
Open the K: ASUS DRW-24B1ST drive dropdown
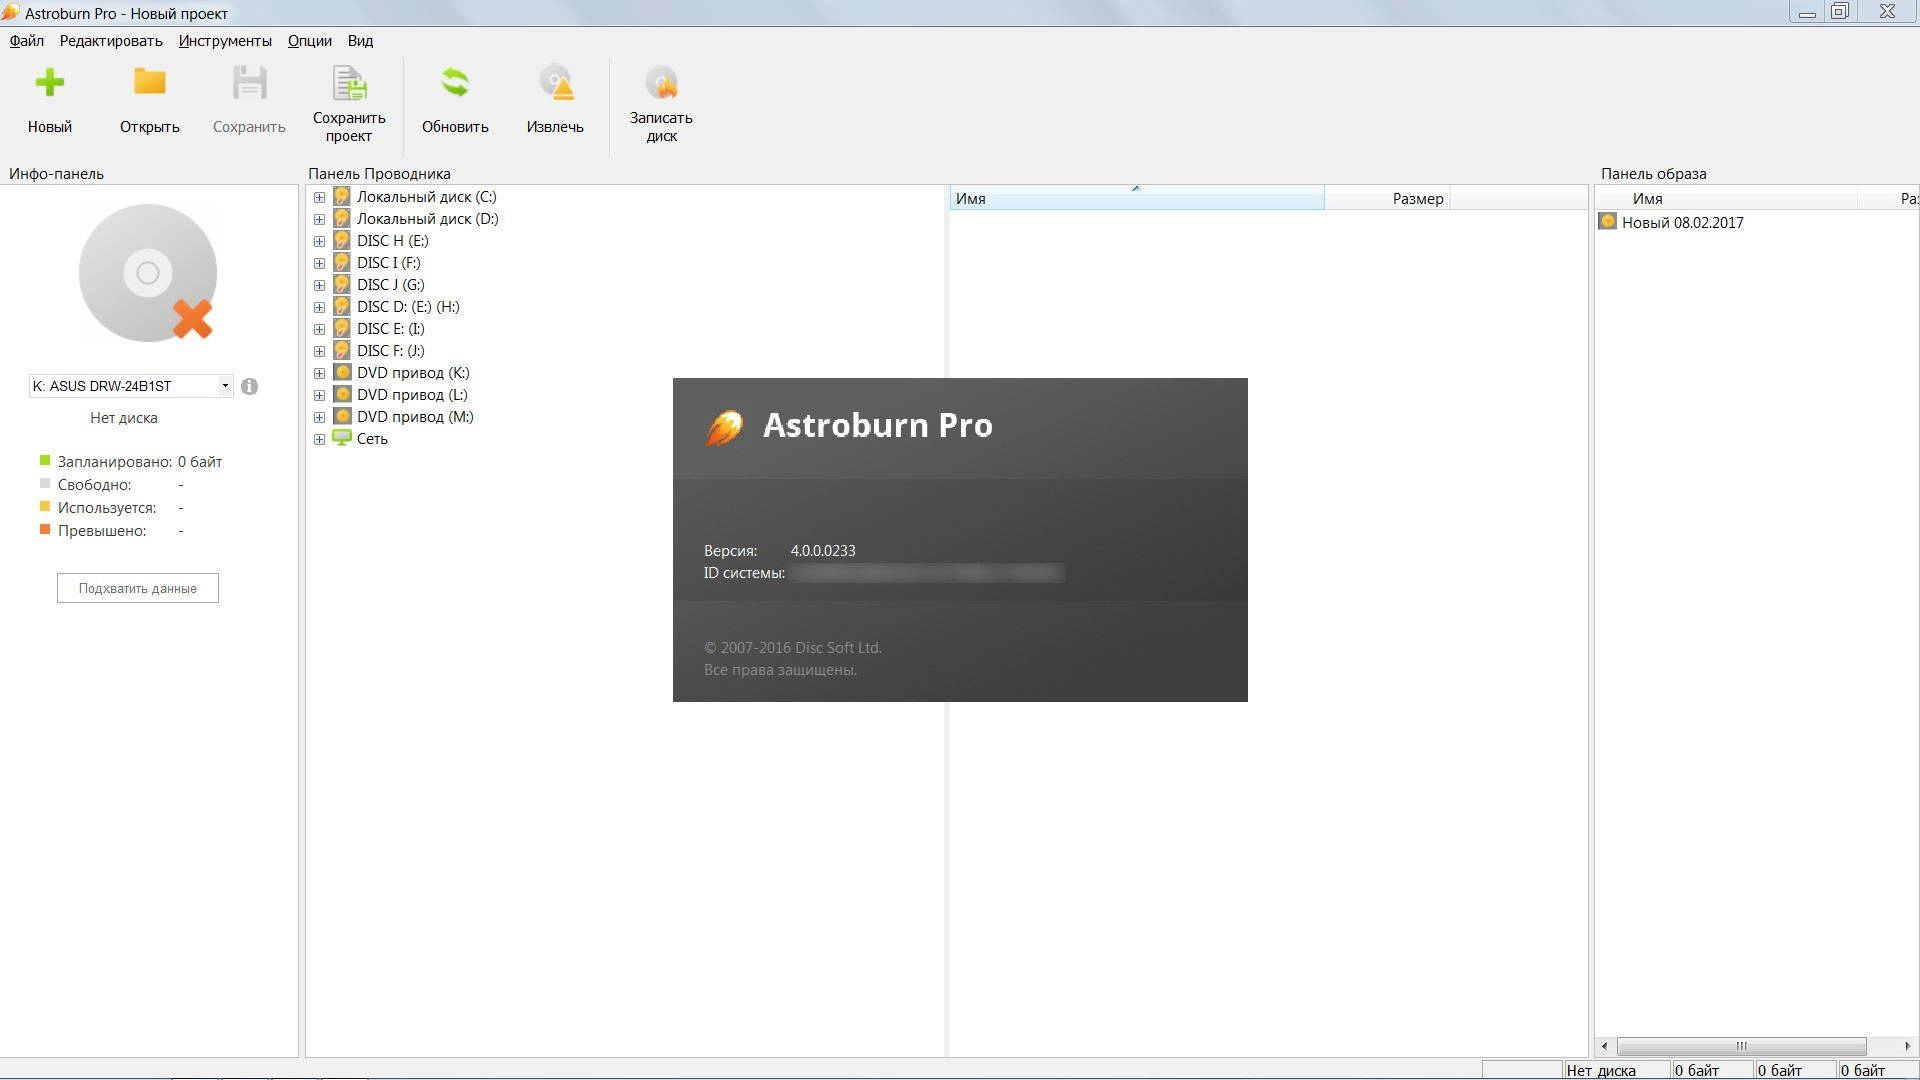(x=225, y=386)
